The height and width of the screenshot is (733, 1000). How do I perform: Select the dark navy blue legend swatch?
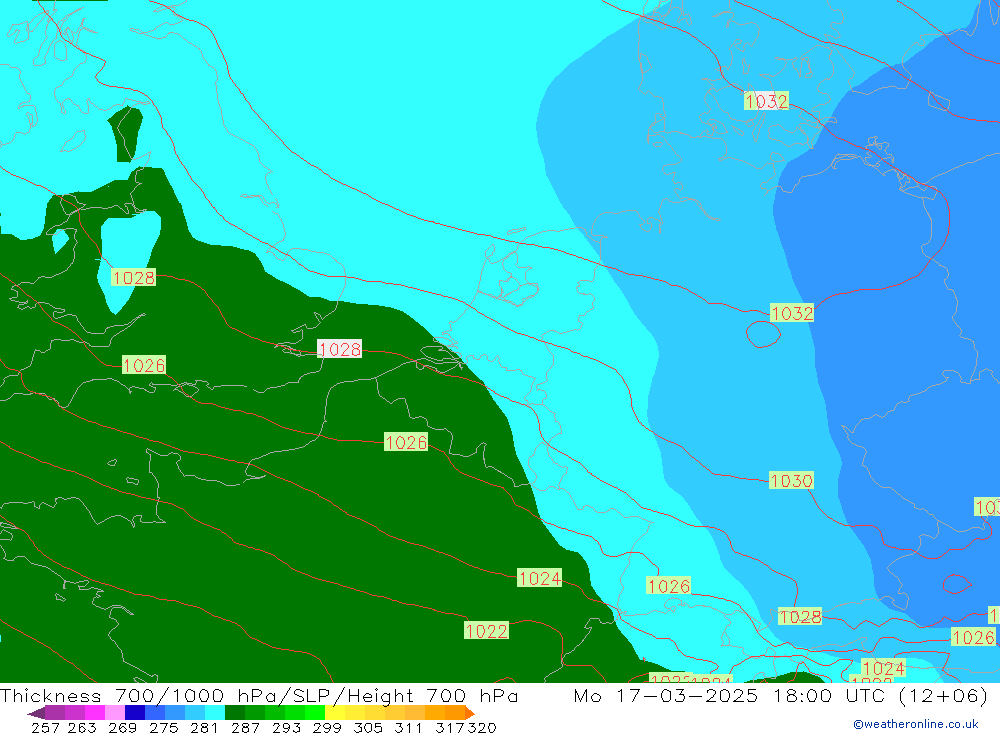click(x=135, y=713)
